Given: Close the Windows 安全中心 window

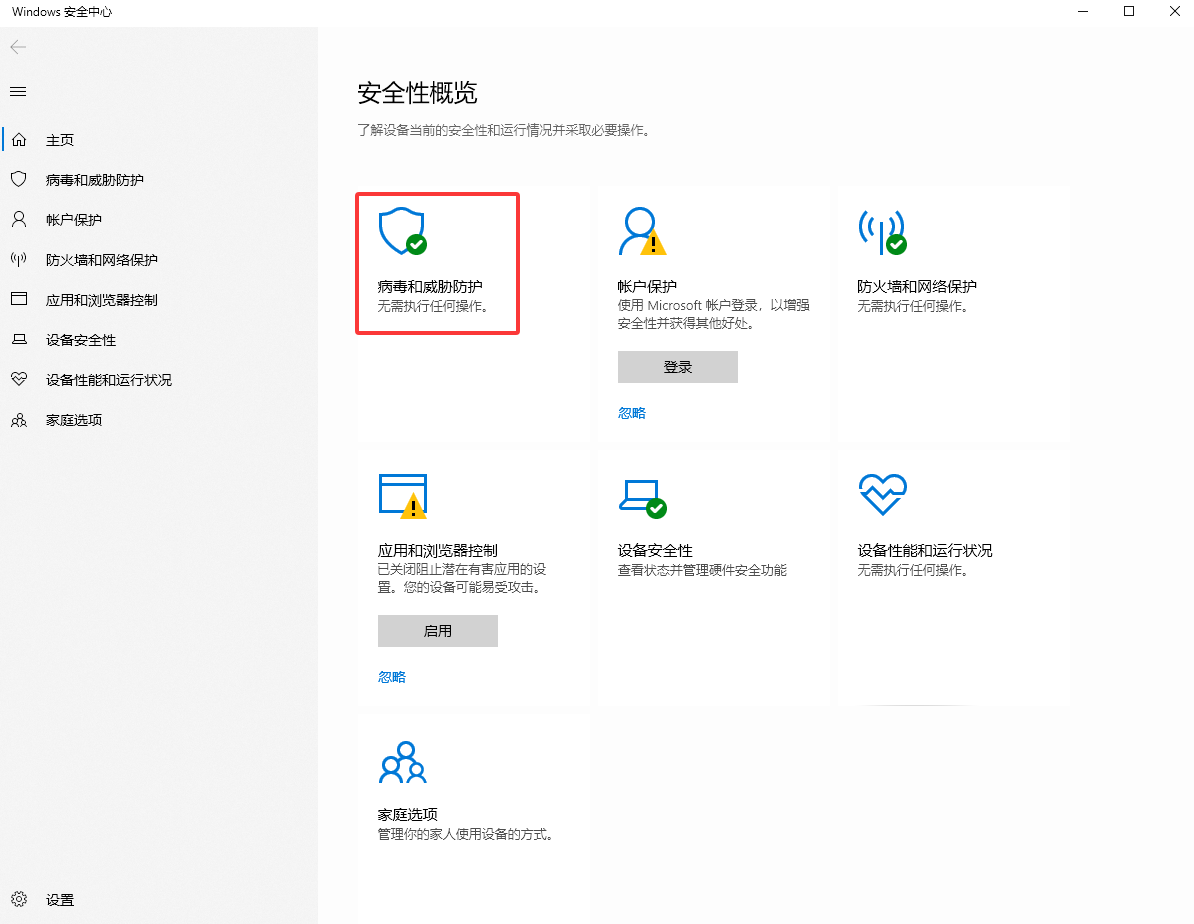Looking at the screenshot, I should (1175, 11).
